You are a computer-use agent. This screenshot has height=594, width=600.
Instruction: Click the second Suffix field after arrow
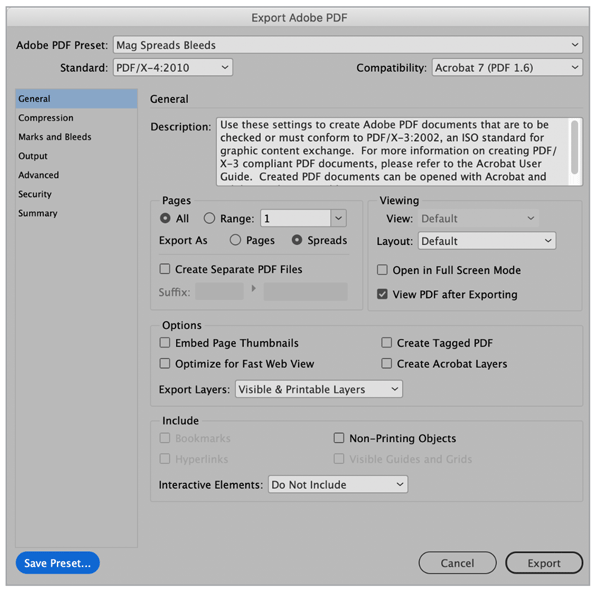coord(305,292)
